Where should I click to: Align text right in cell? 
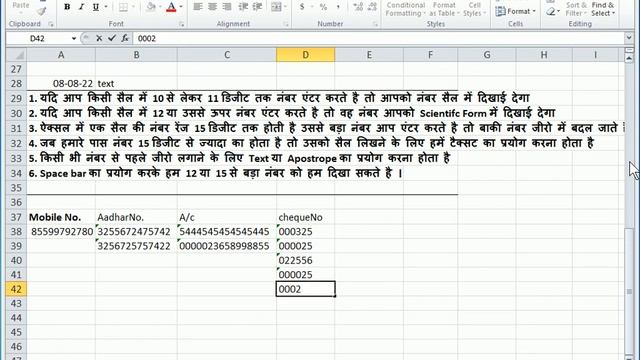[x=227, y=7]
